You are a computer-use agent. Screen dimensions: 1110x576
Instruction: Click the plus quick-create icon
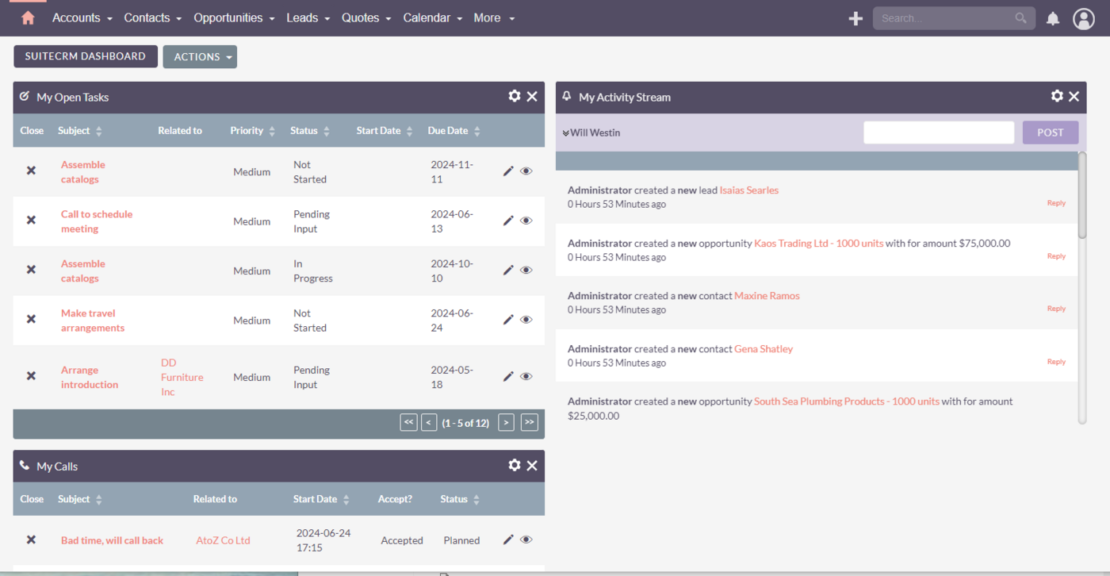click(x=855, y=18)
